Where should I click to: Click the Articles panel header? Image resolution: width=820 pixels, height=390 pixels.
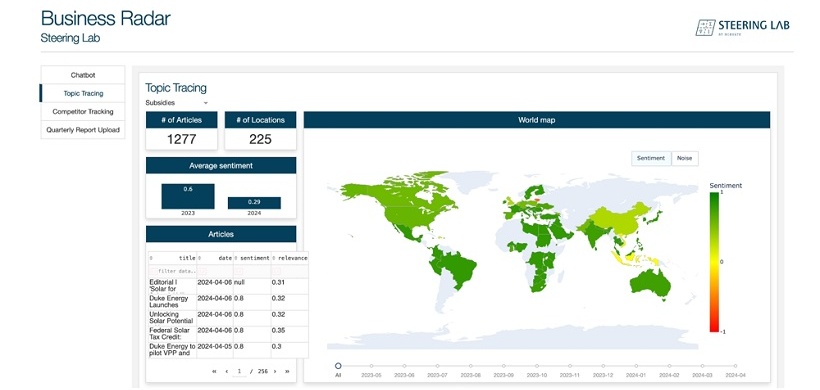(x=221, y=234)
